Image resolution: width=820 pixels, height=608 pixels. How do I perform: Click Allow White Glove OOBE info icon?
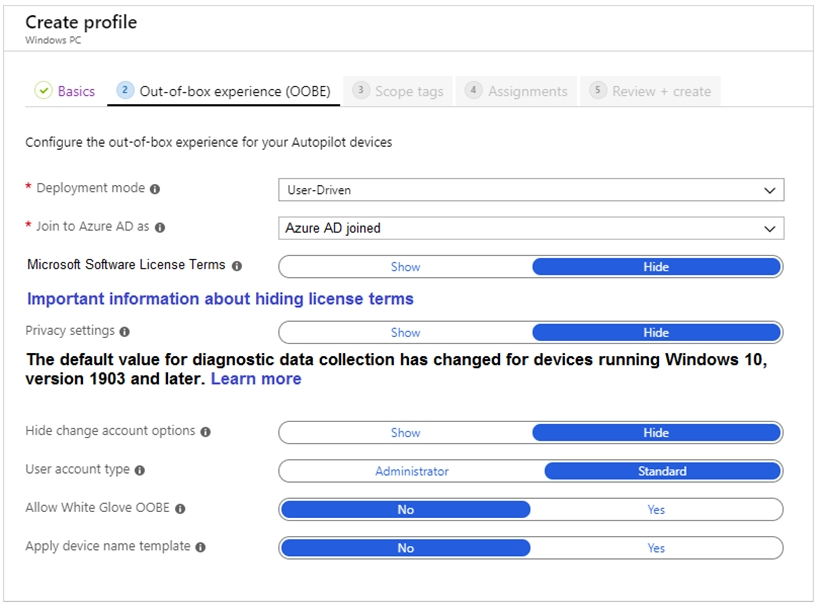click(x=180, y=509)
